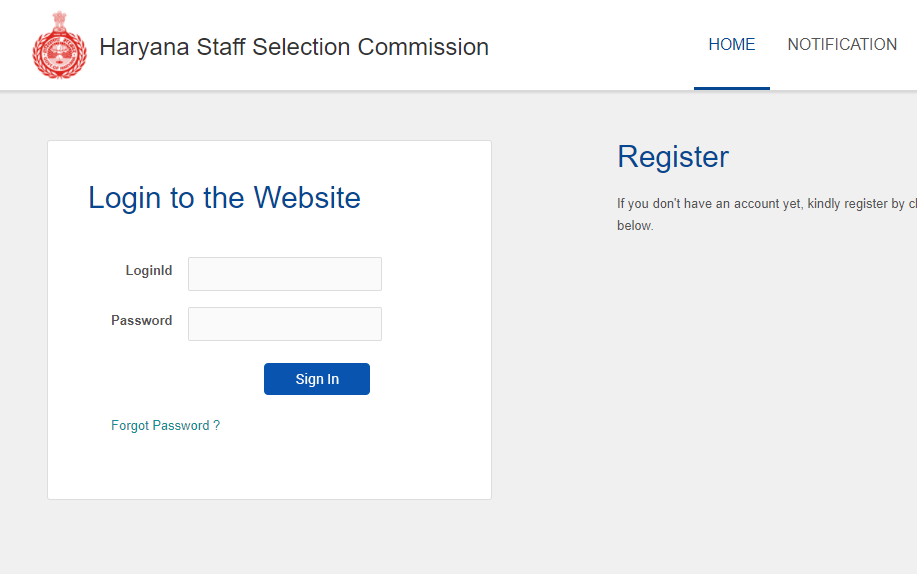This screenshot has height=574, width=917.
Task: Click the Password field label
Action: [x=142, y=321]
